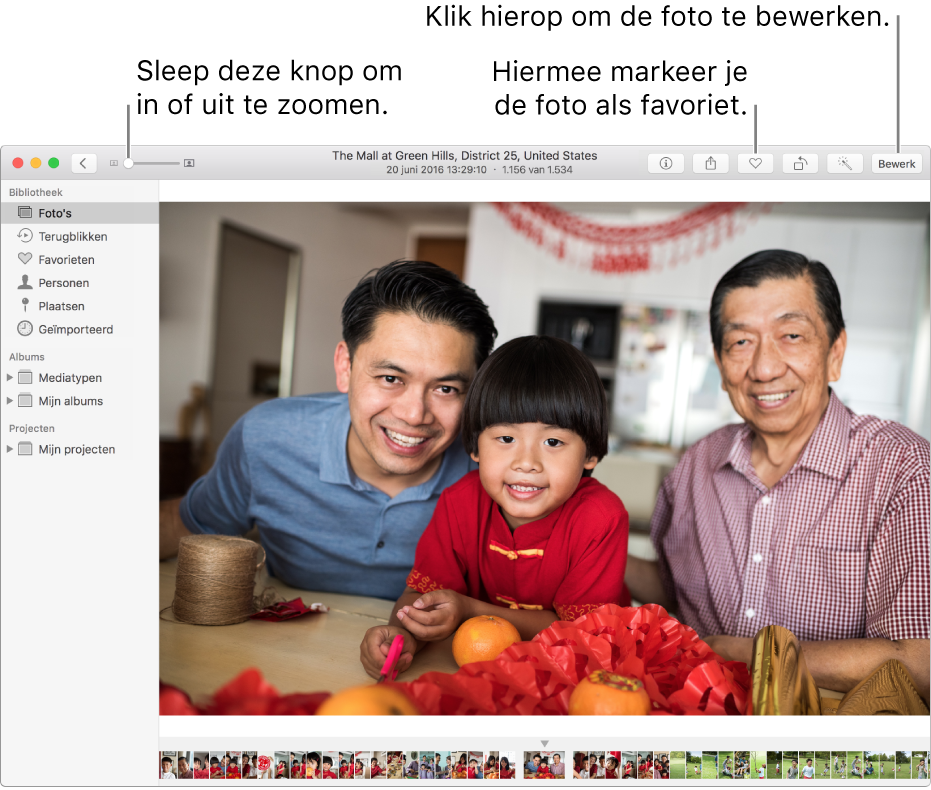
Task: Mark photo as favorite with heart icon
Action: click(x=755, y=164)
